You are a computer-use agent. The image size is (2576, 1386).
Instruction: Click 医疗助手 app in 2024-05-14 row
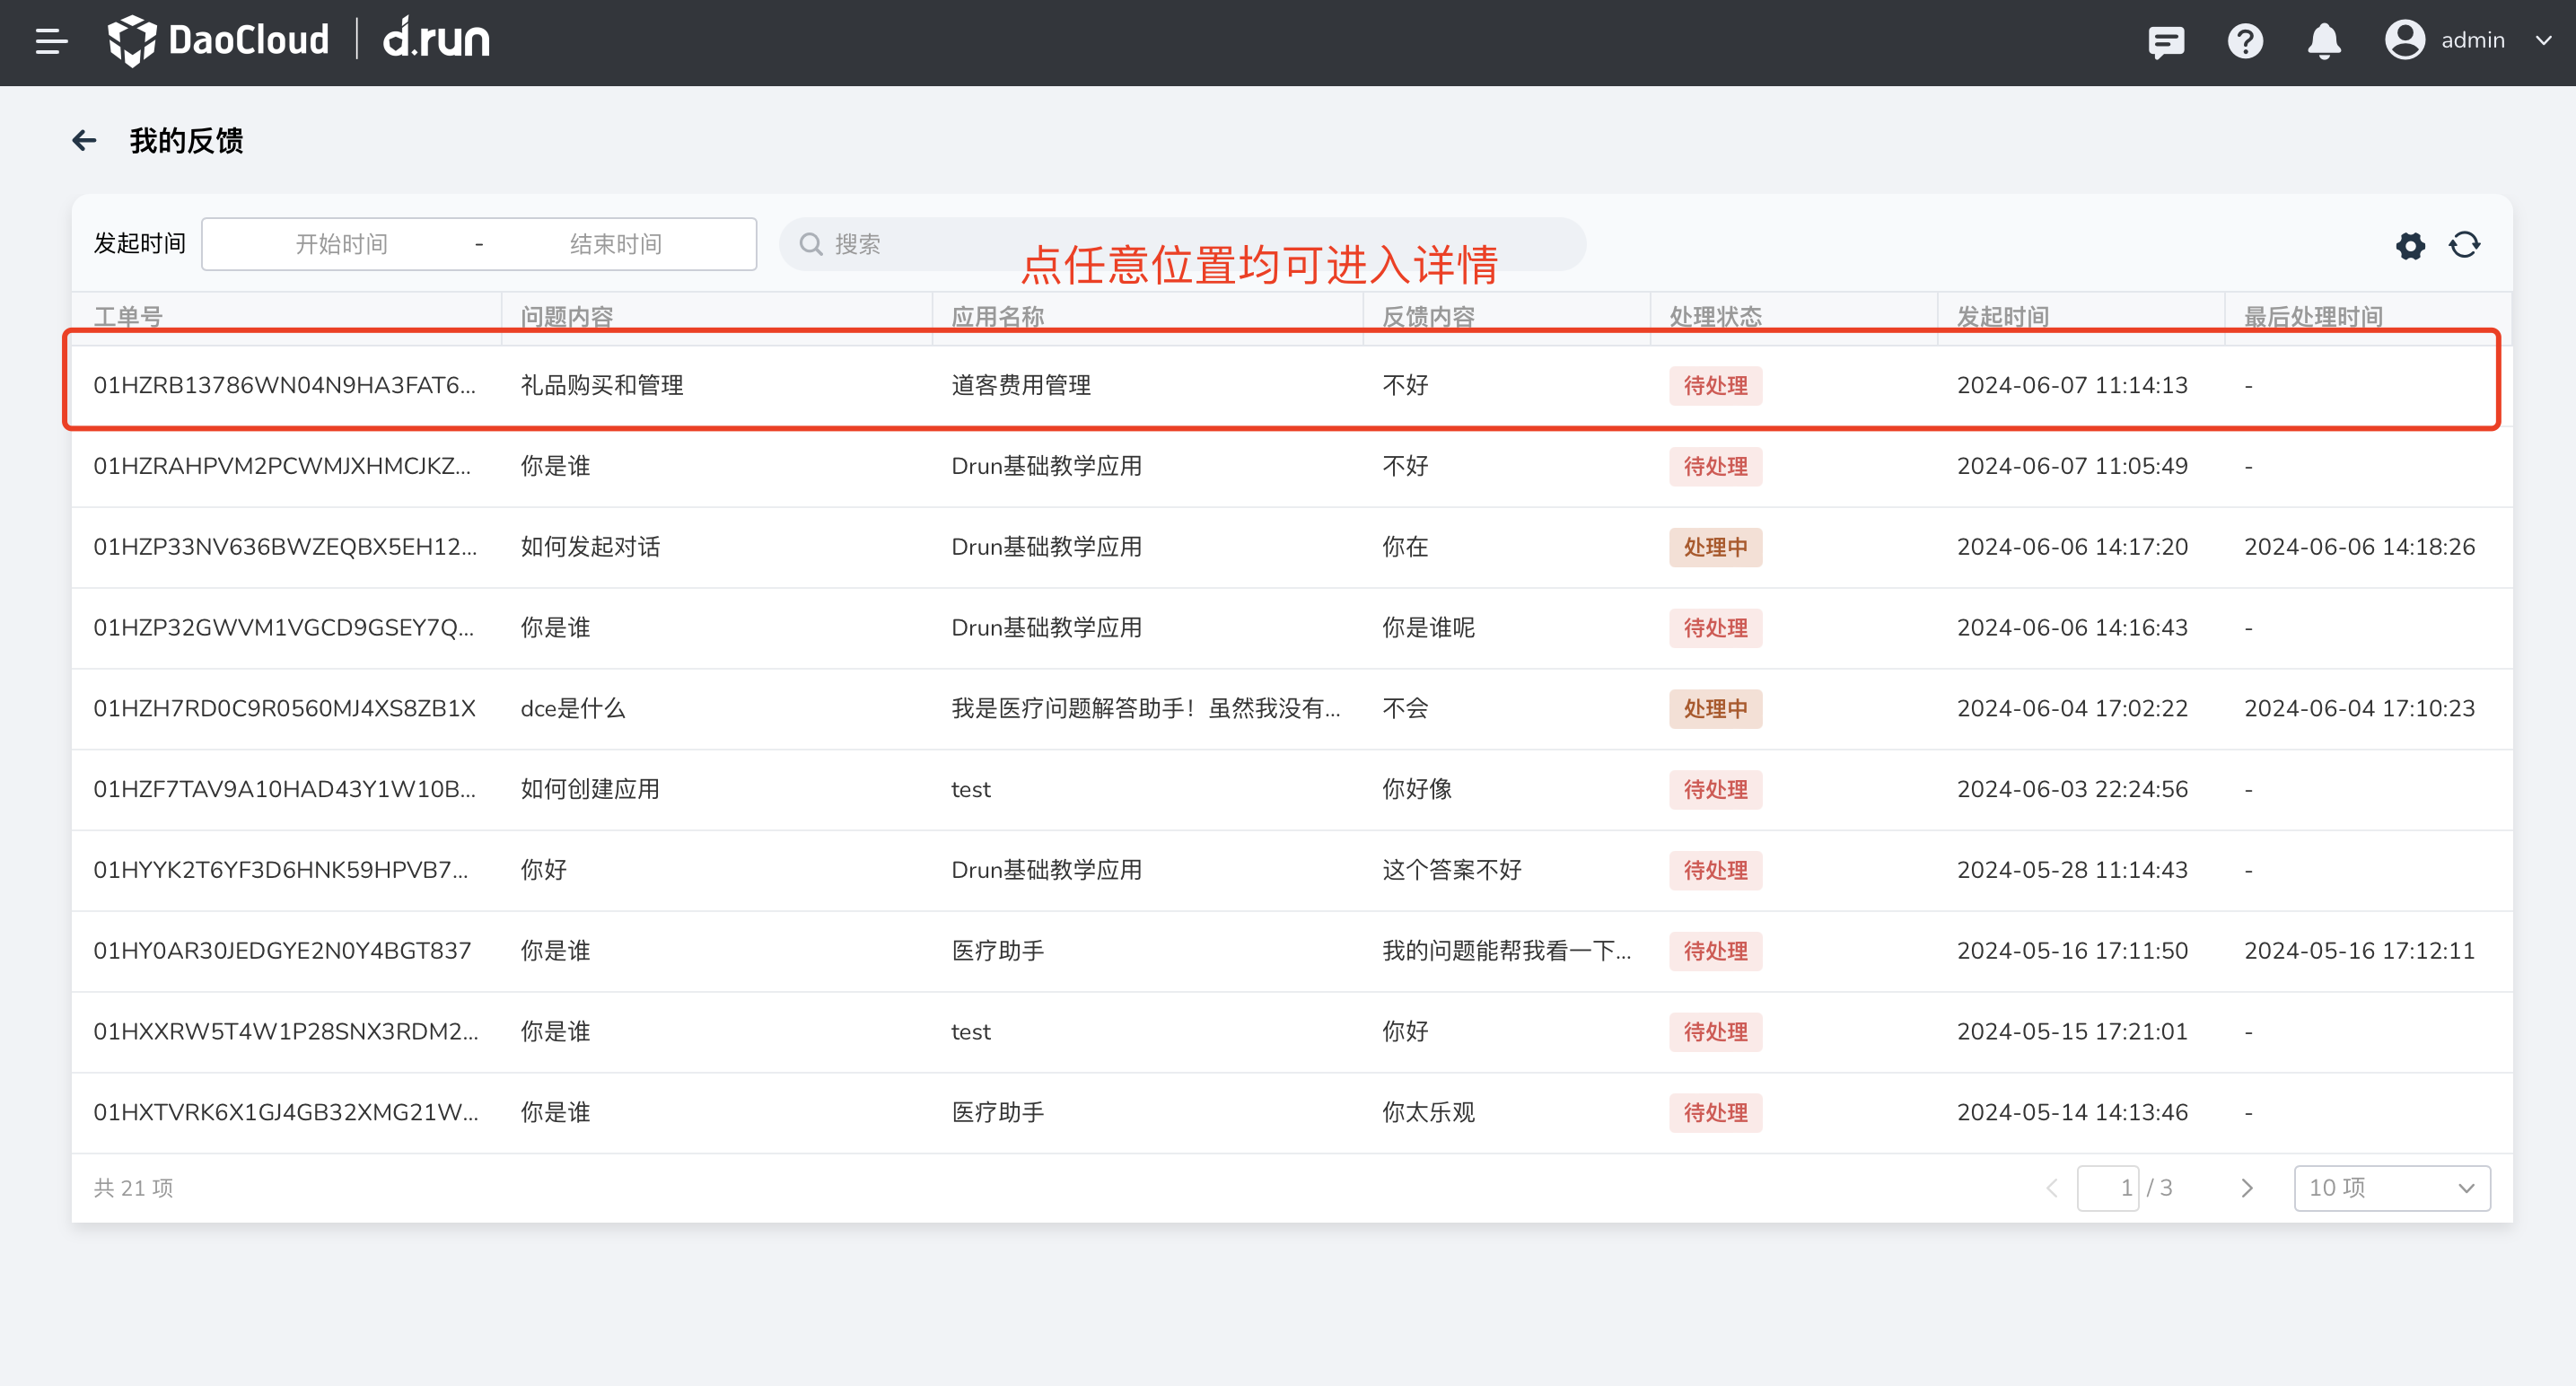tap(997, 1112)
